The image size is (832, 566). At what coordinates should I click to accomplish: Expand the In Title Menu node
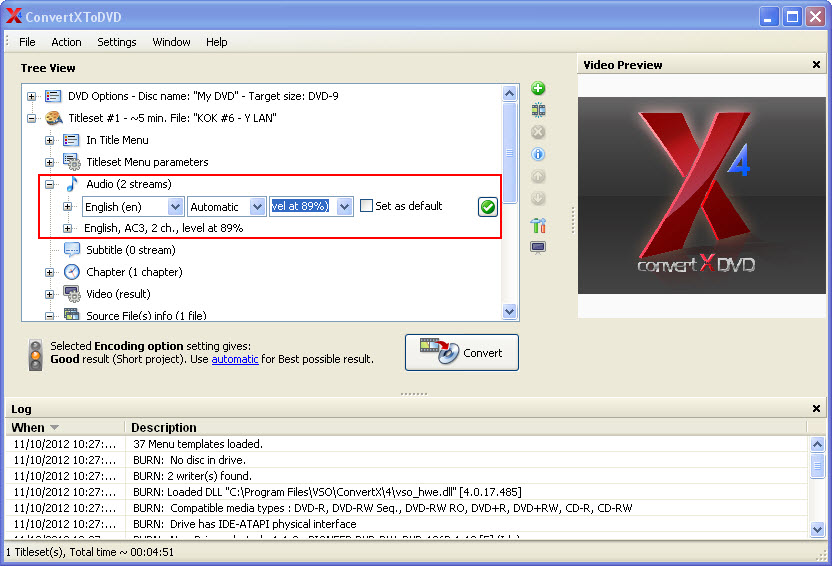49,141
